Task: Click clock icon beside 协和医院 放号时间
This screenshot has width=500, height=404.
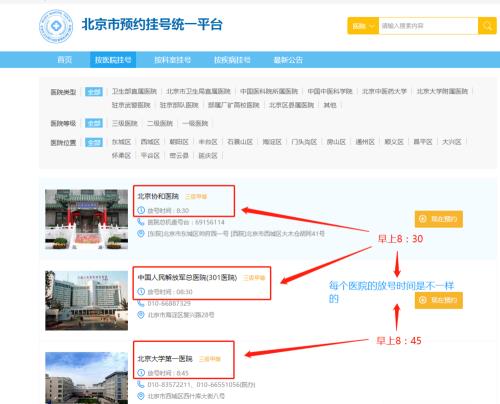Action: click(x=141, y=210)
